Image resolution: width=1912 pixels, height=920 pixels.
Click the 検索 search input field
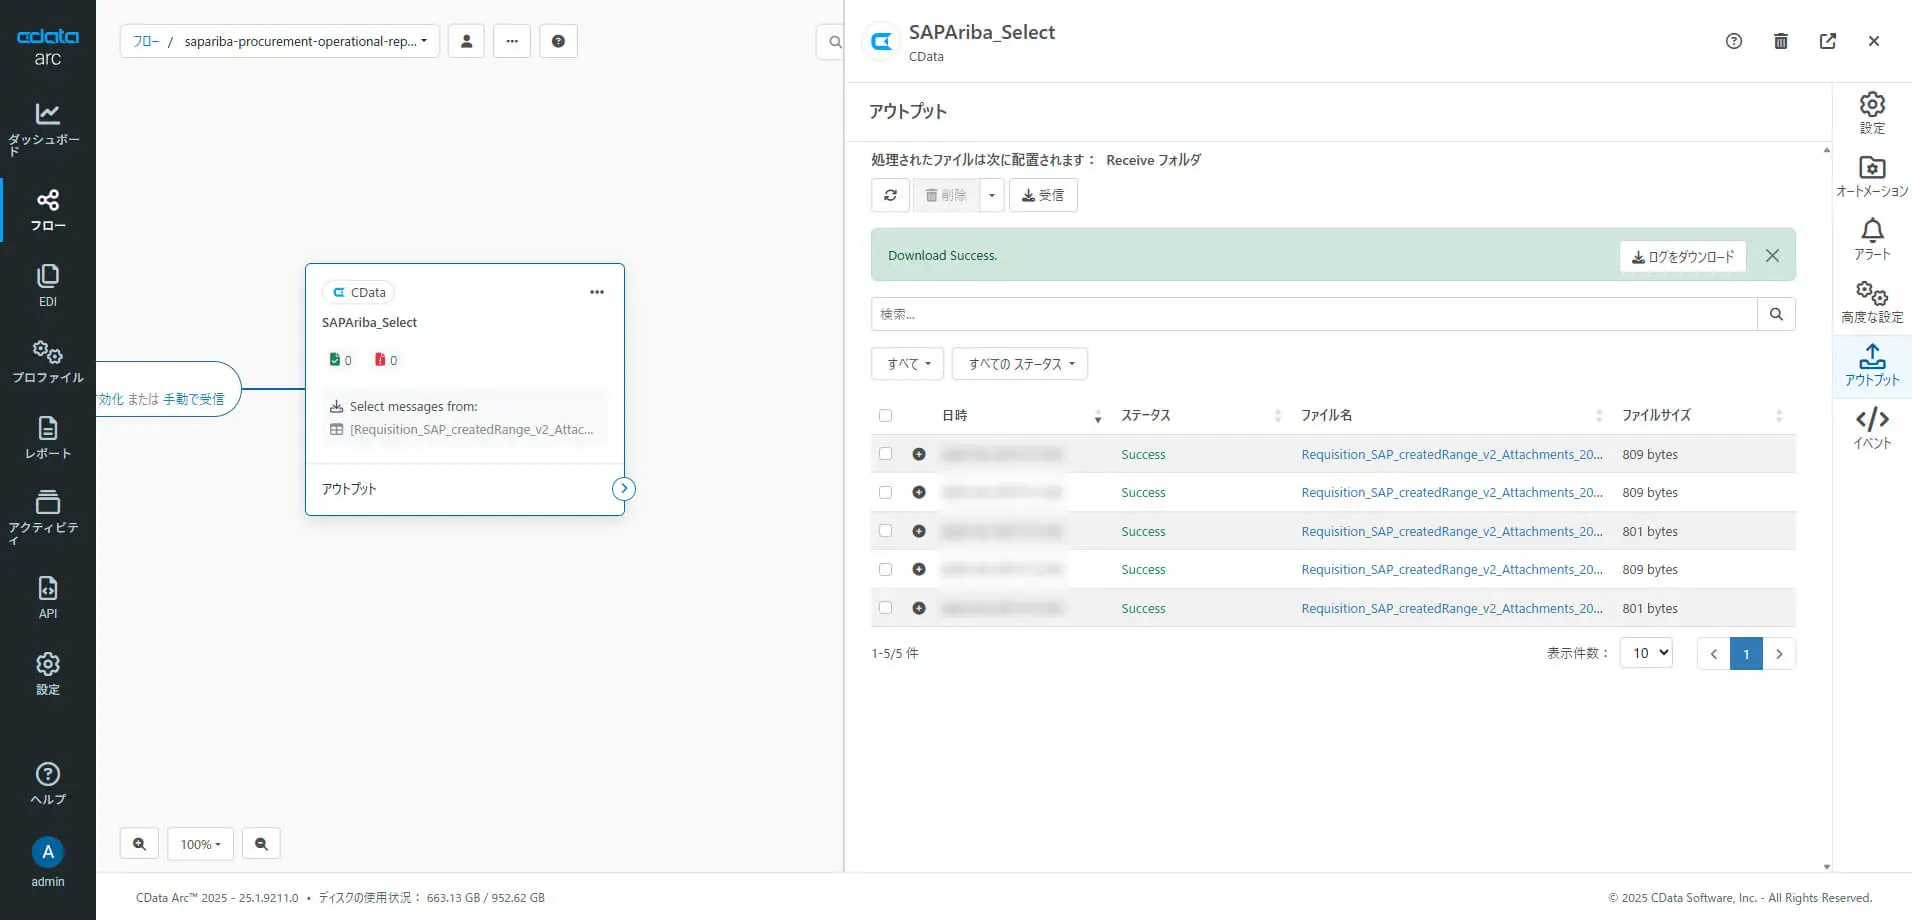point(1314,314)
